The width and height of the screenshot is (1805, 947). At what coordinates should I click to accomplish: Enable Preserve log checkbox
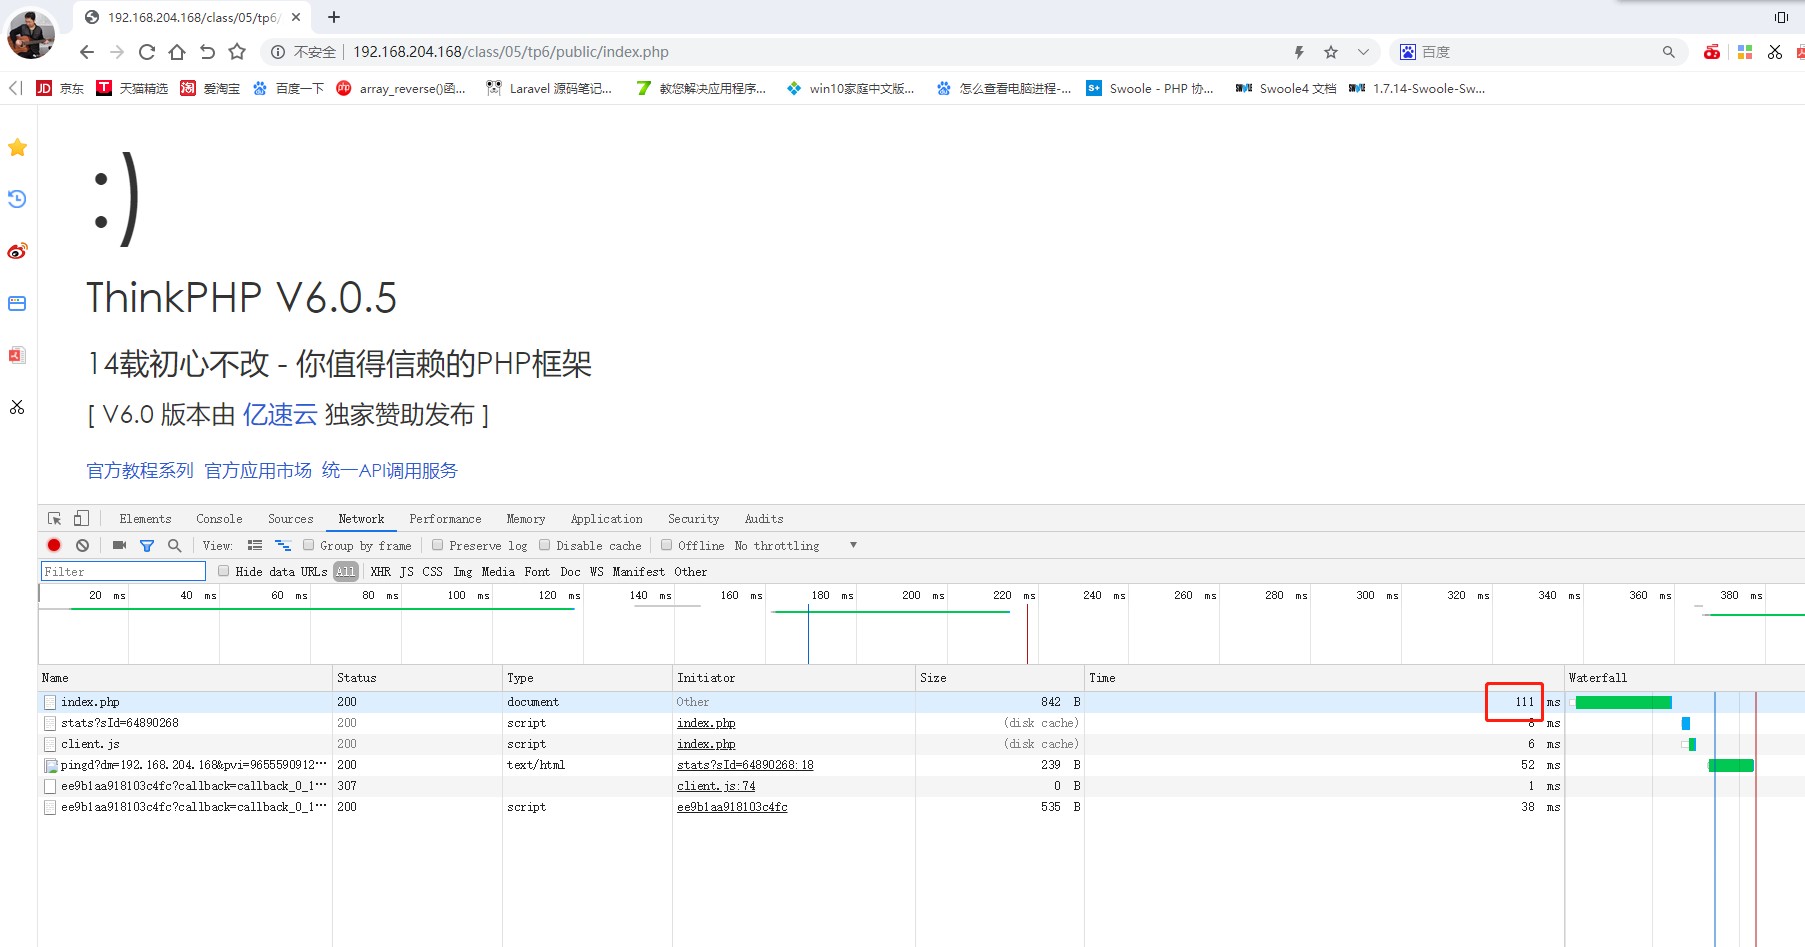[x=437, y=545]
